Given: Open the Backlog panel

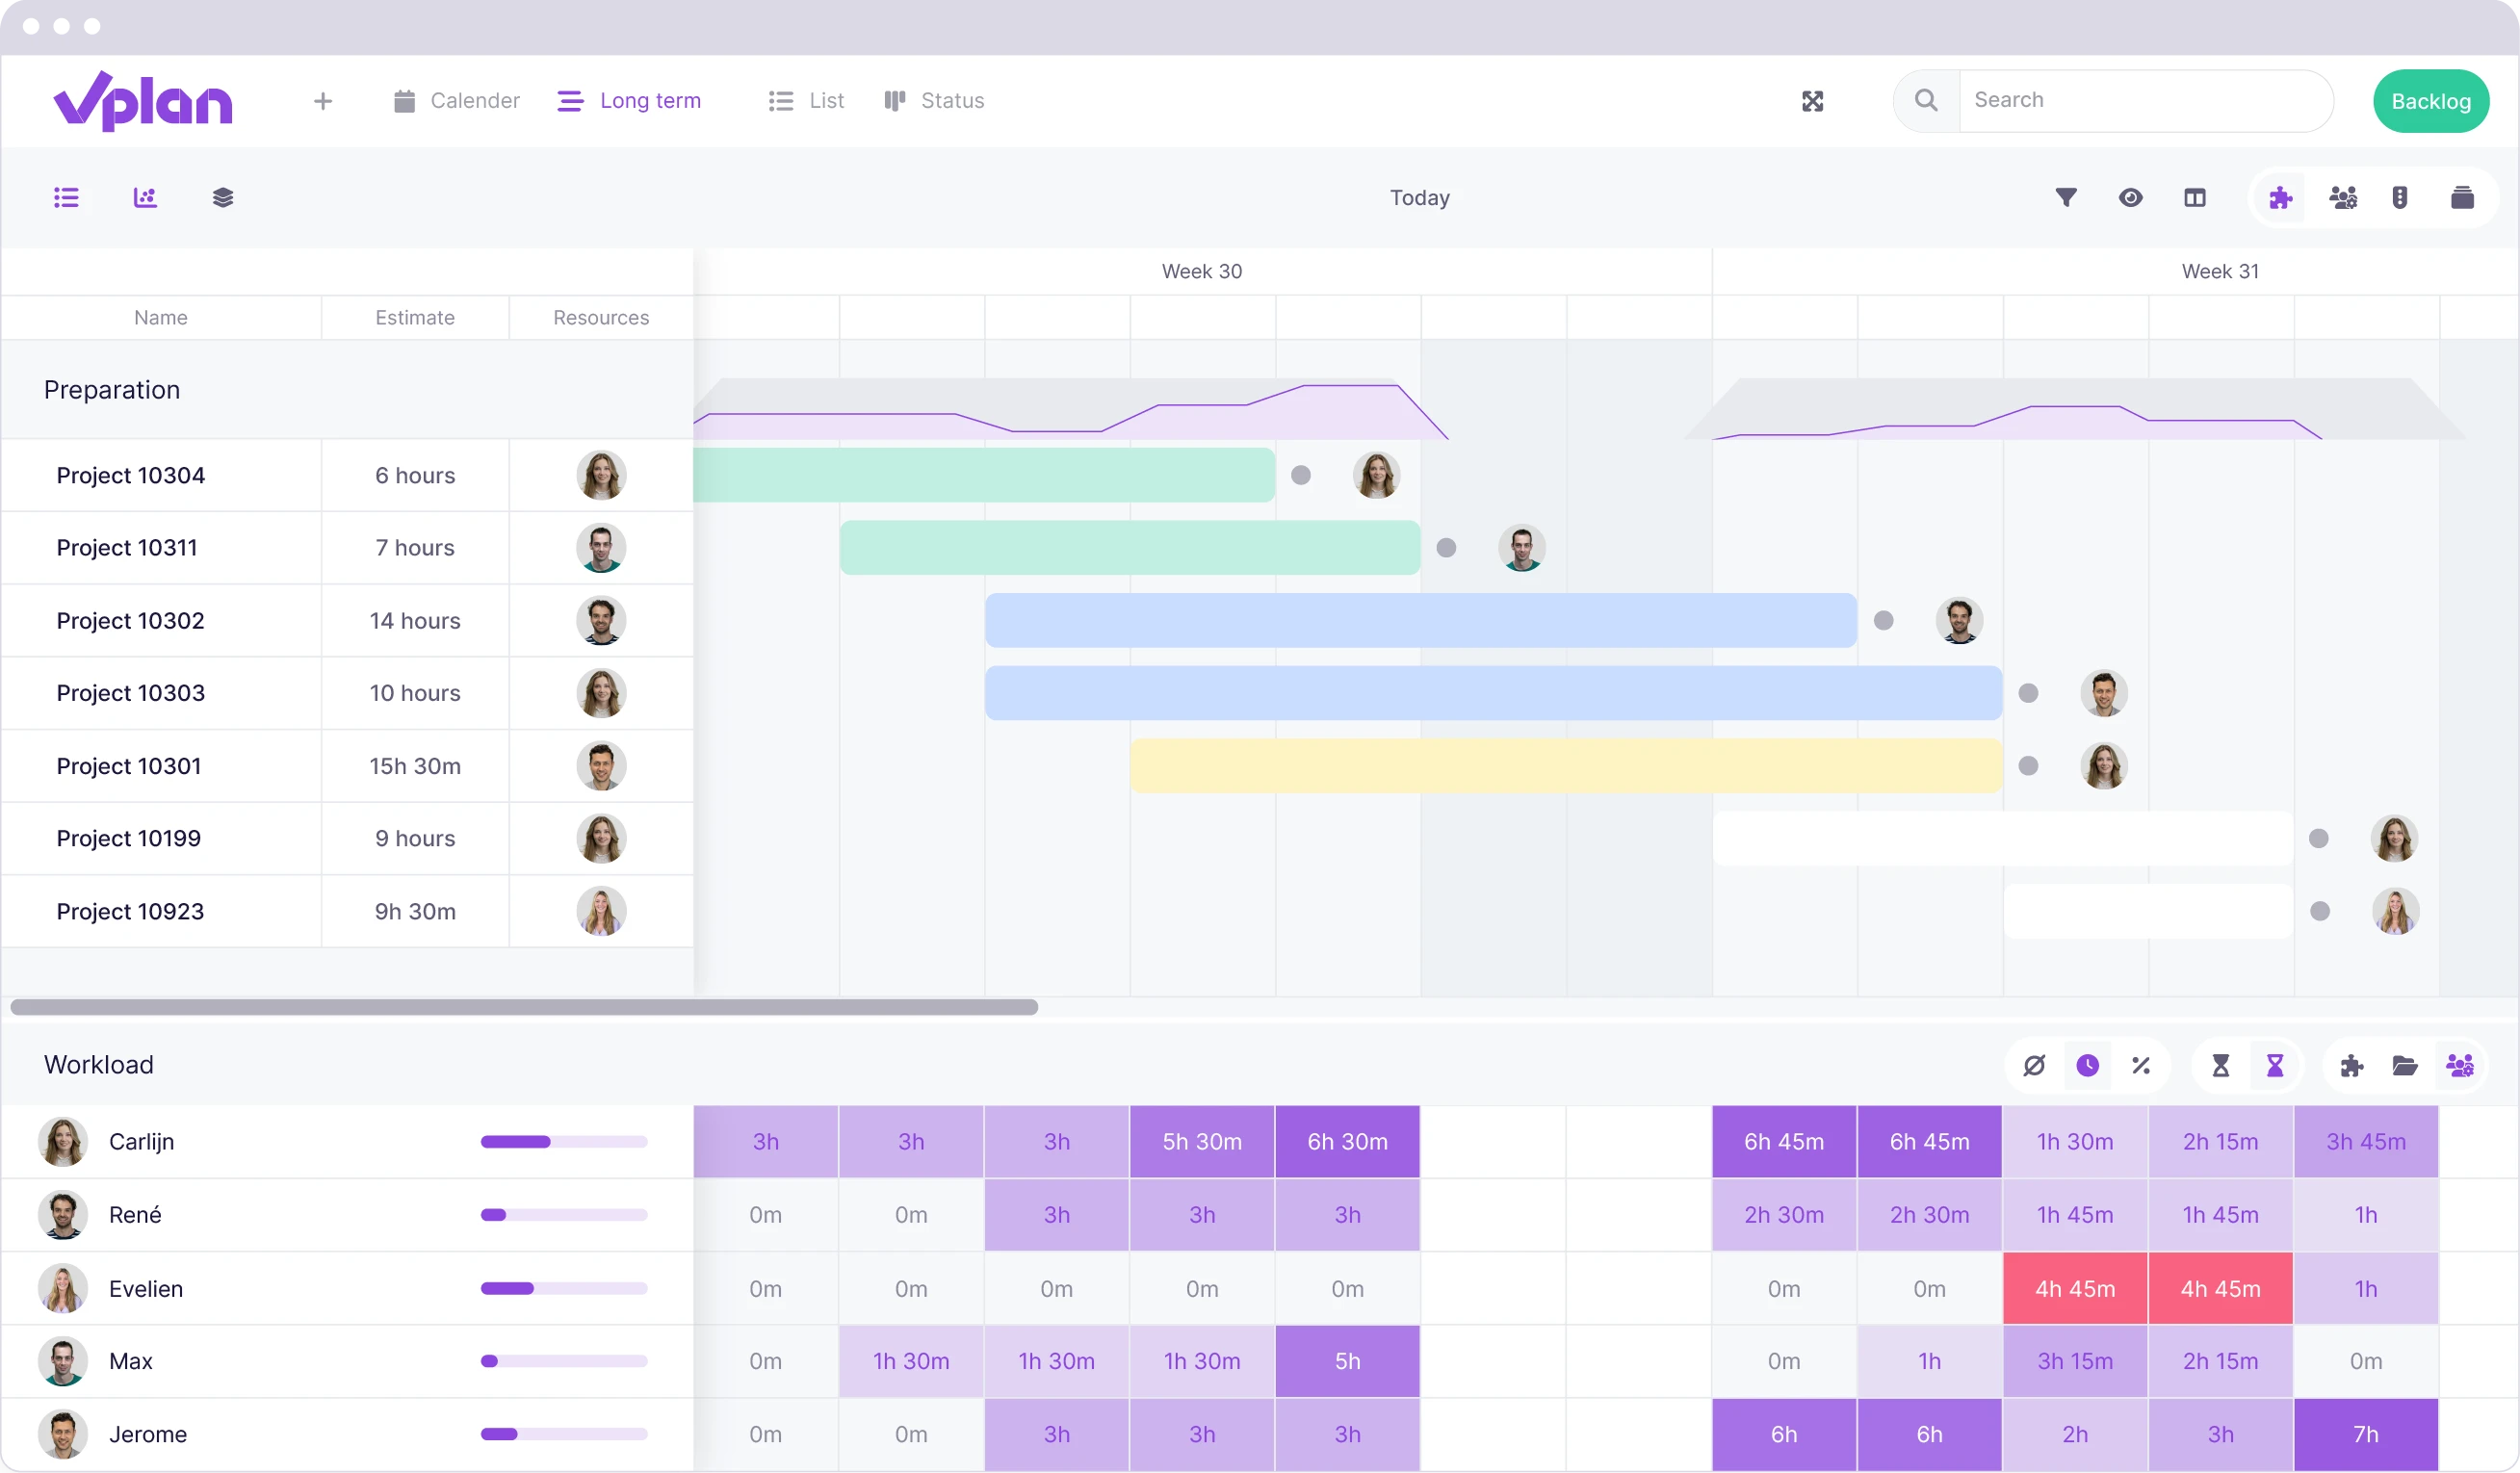Looking at the screenshot, I should pyautogui.click(x=2431, y=101).
